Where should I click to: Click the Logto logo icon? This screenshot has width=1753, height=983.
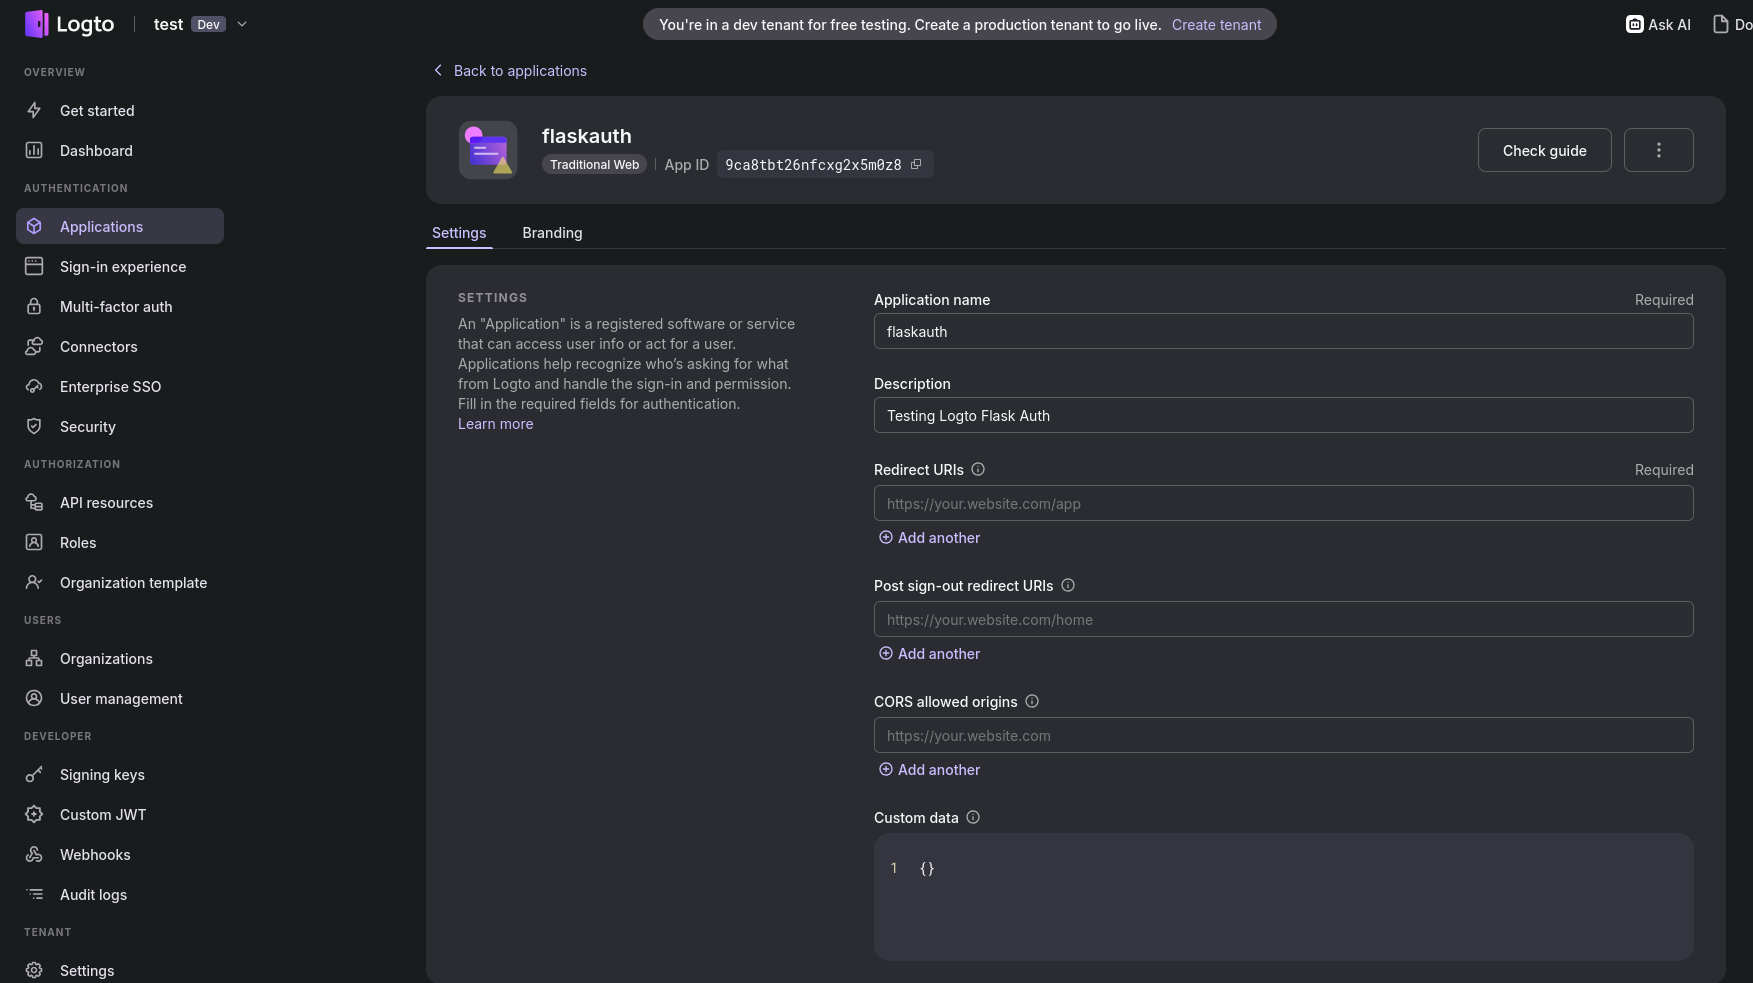tap(36, 24)
